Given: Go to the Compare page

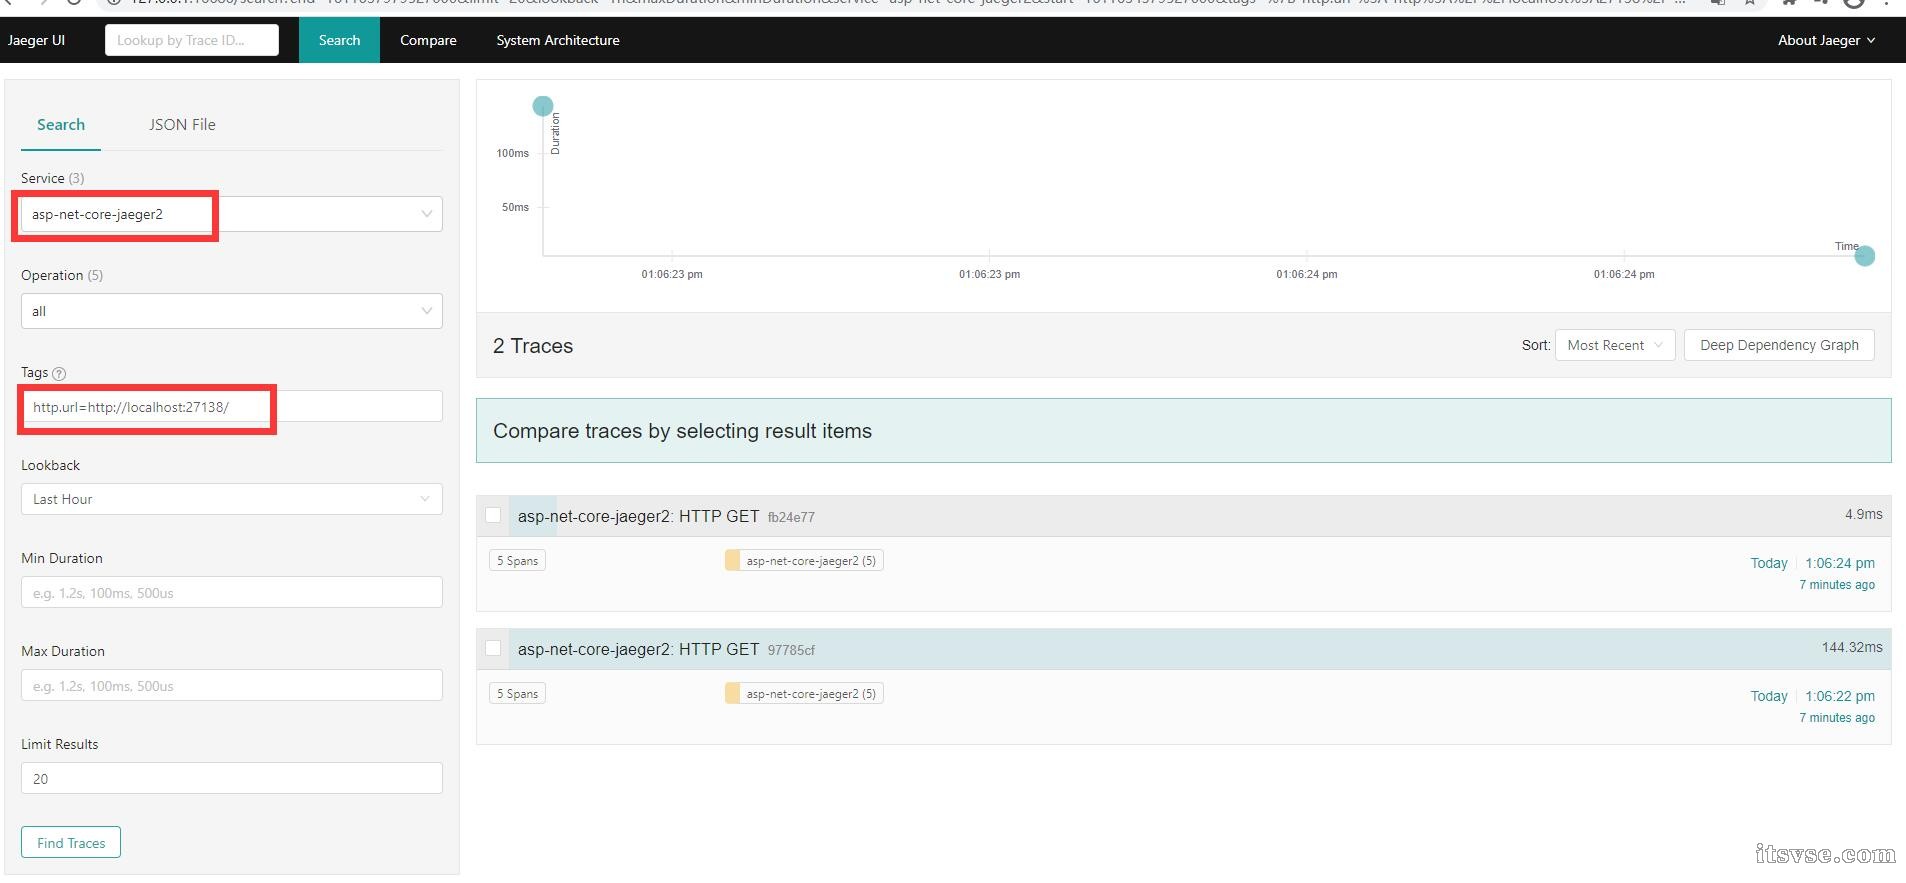Looking at the screenshot, I should pos(428,40).
